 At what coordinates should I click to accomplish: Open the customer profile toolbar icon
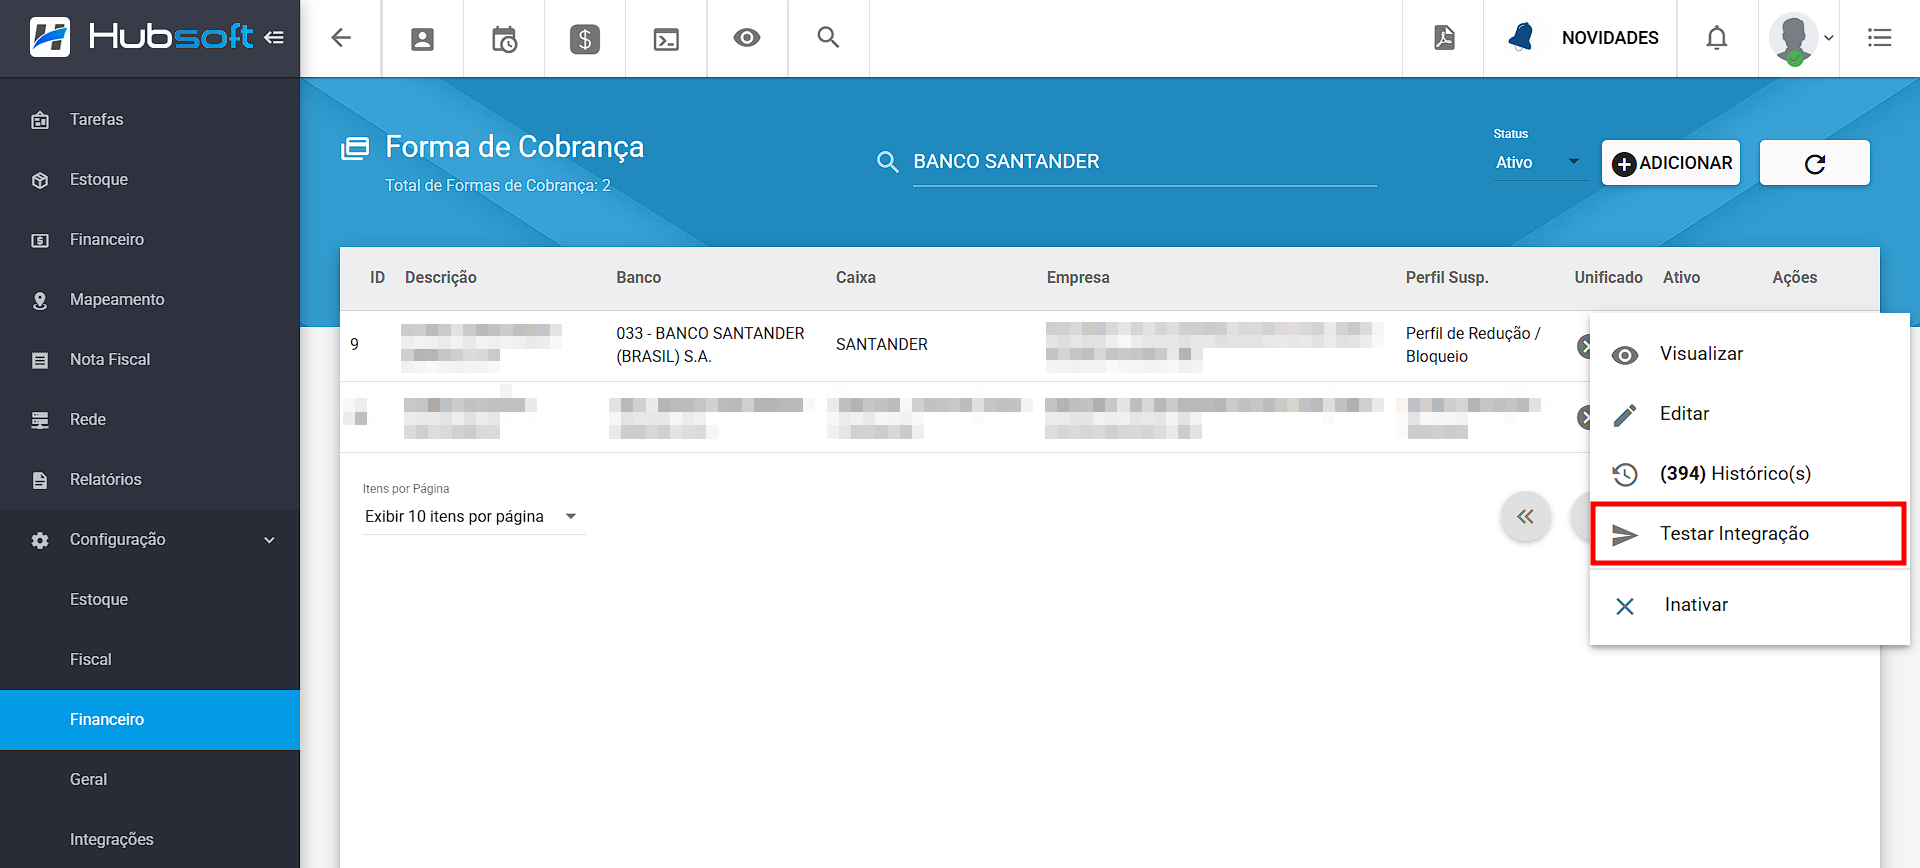(x=423, y=39)
